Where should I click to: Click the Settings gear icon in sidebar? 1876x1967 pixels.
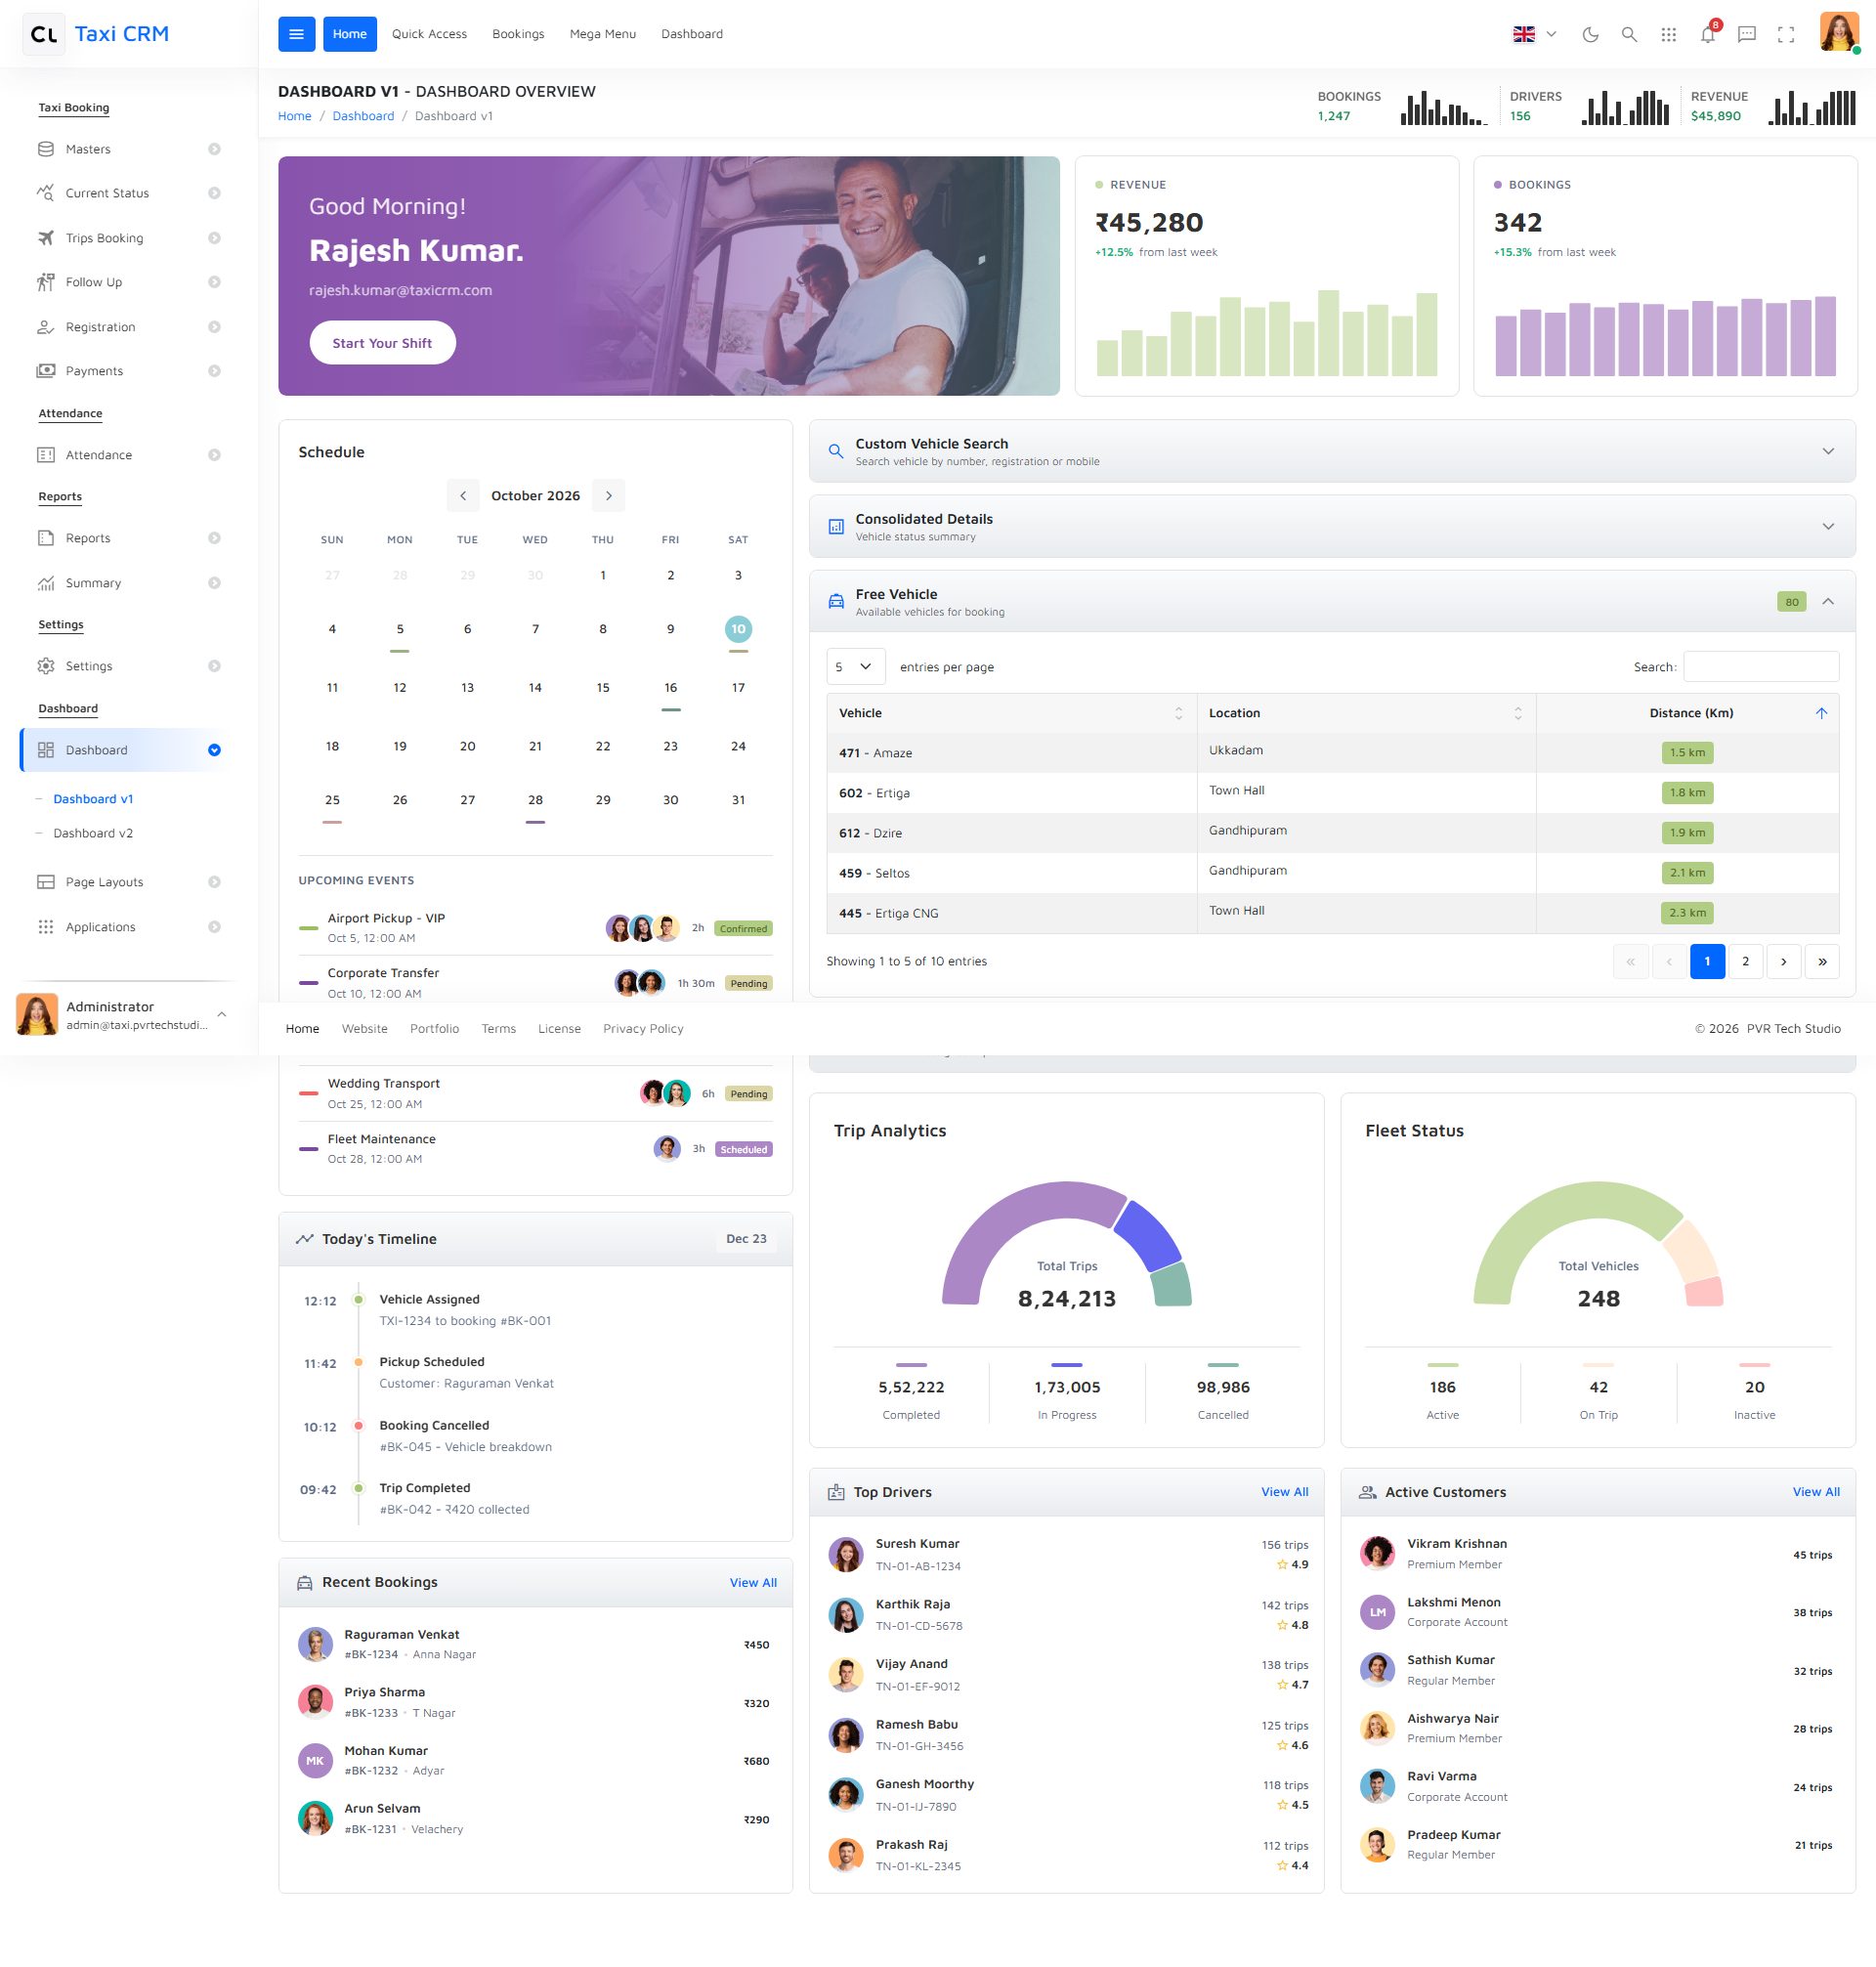pos(46,666)
